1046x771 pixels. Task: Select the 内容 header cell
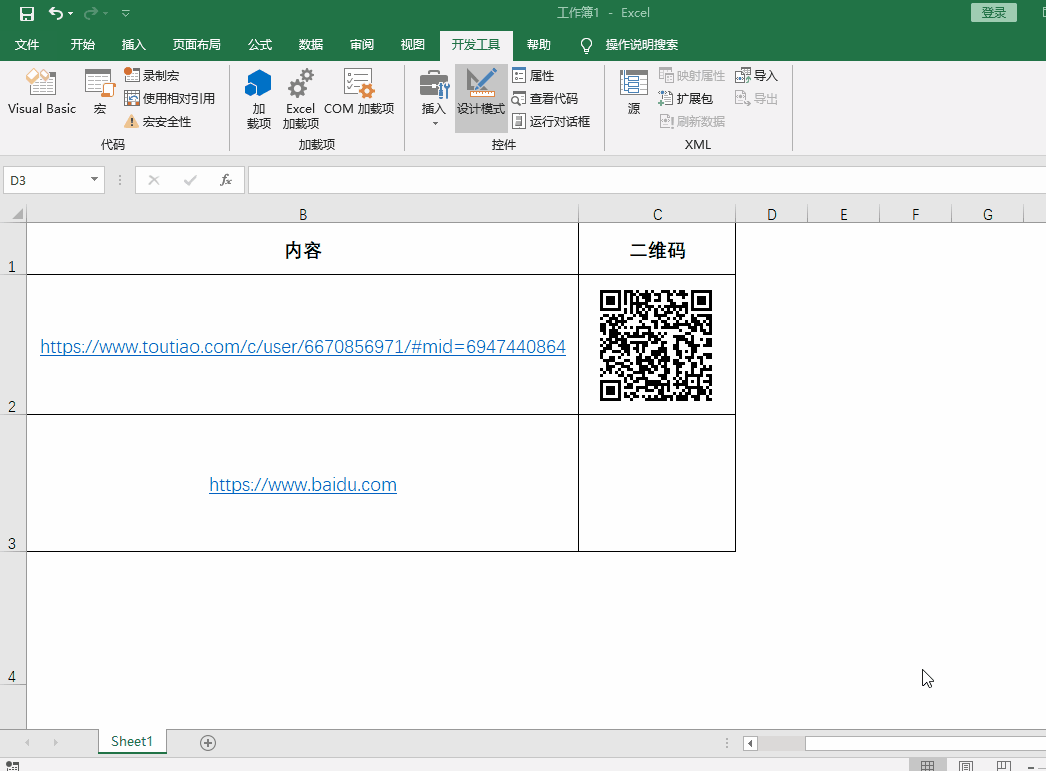(x=303, y=249)
